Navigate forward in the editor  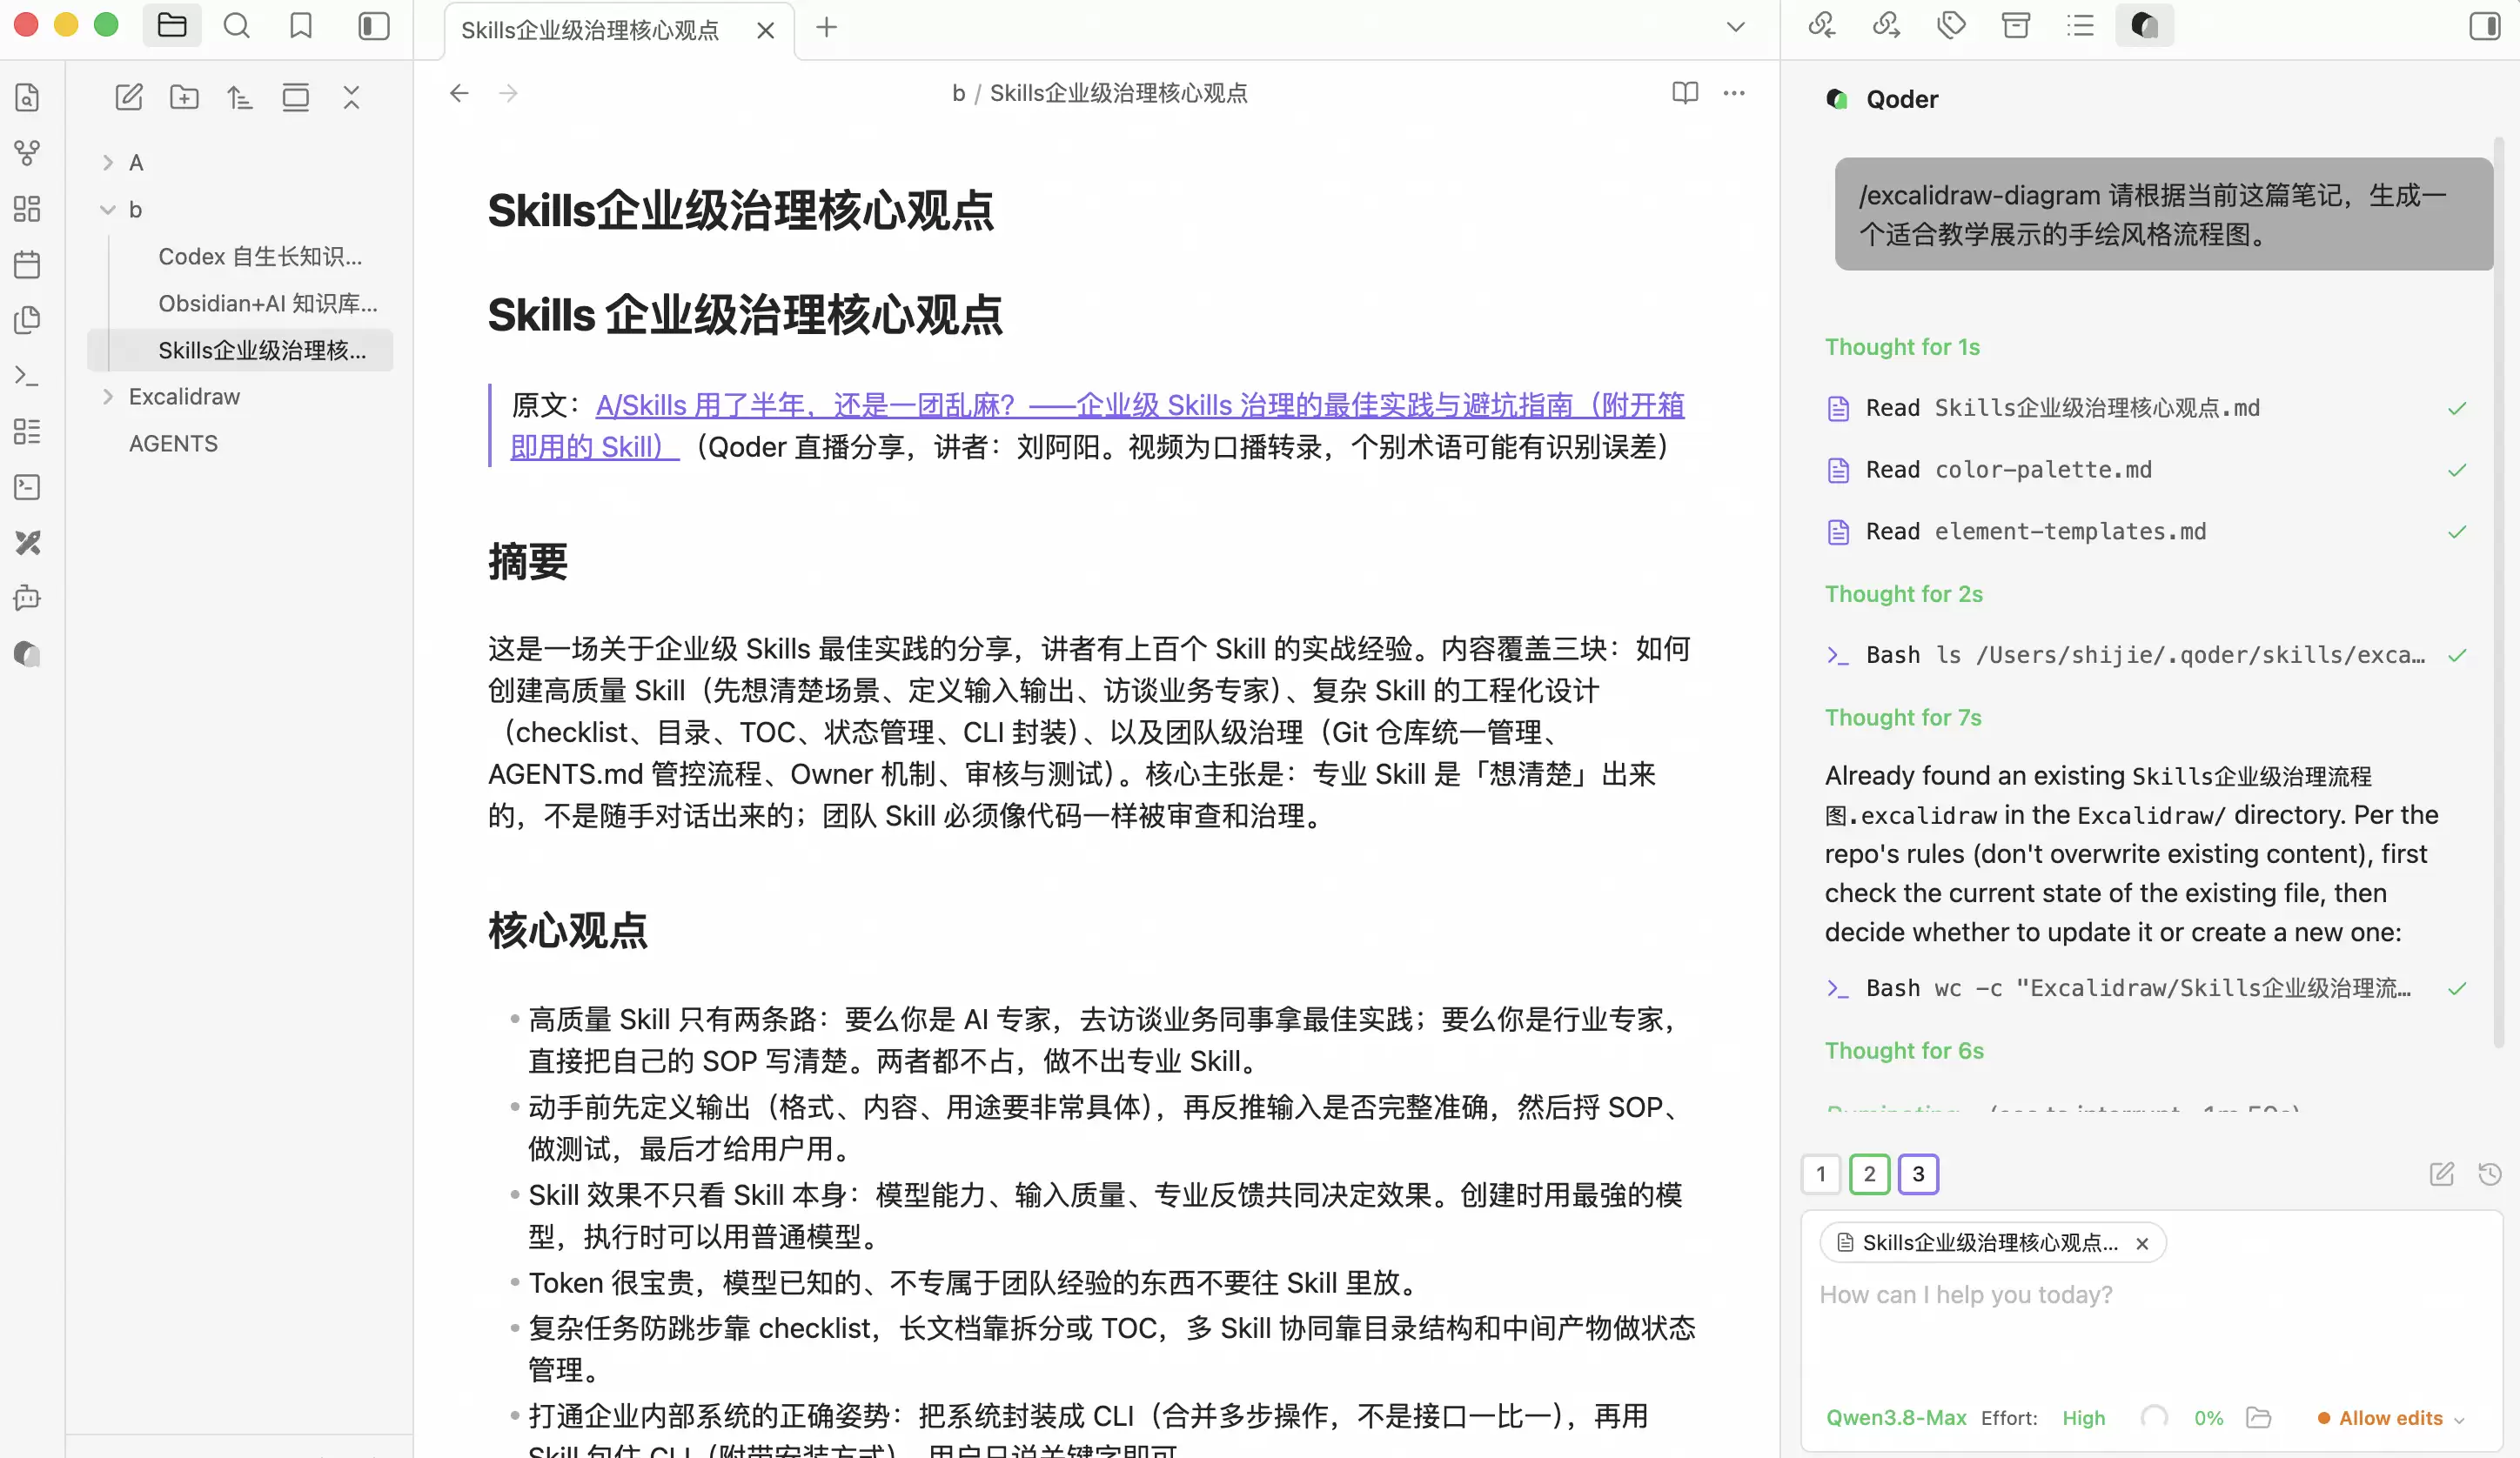pyautogui.click(x=509, y=93)
